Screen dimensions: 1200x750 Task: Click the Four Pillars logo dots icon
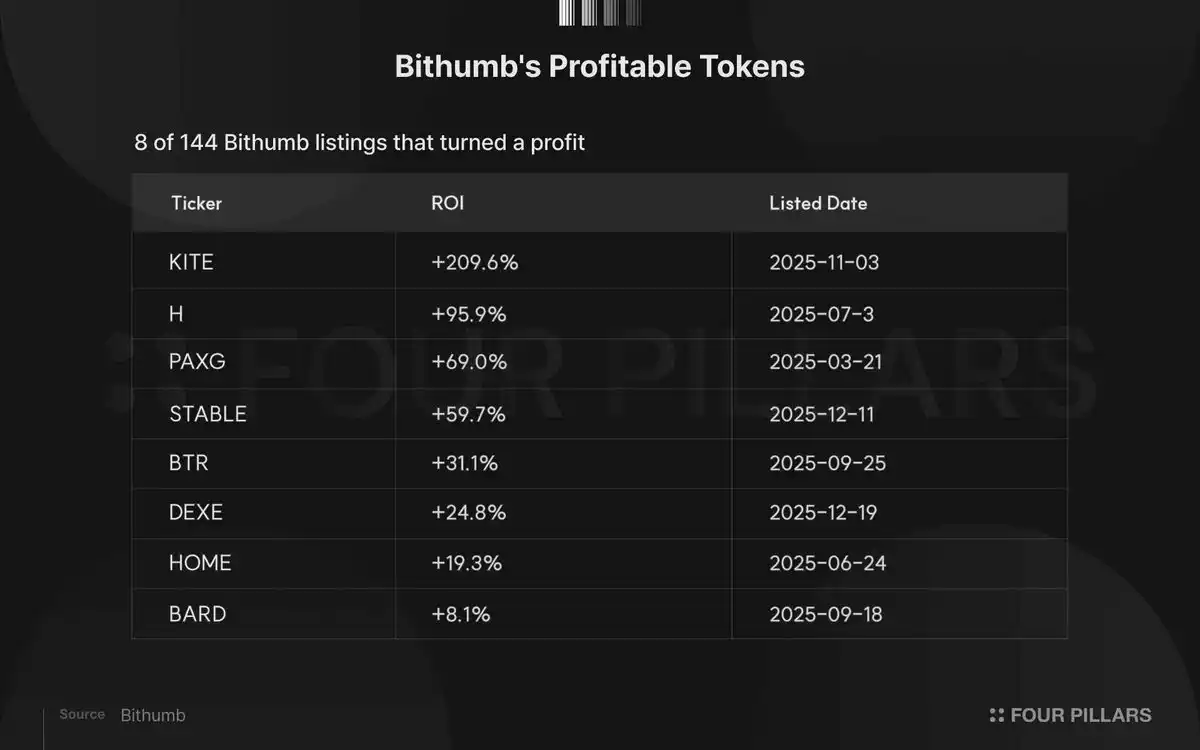coord(996,715)
